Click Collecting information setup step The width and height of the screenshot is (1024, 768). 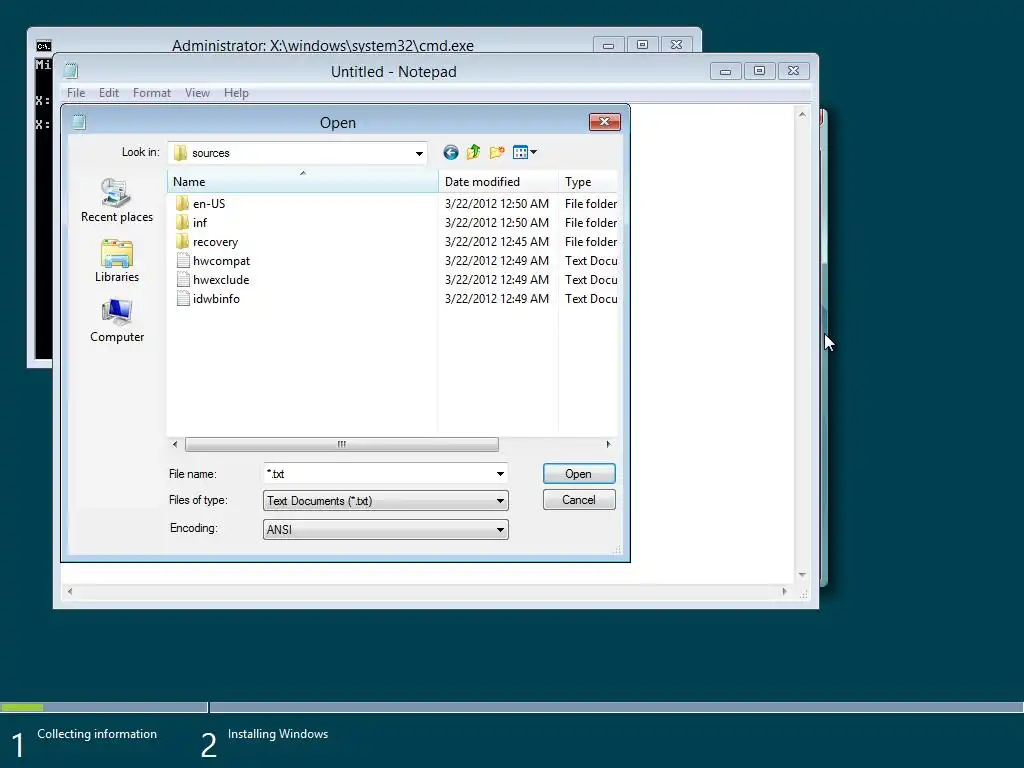tap(97, 734)
